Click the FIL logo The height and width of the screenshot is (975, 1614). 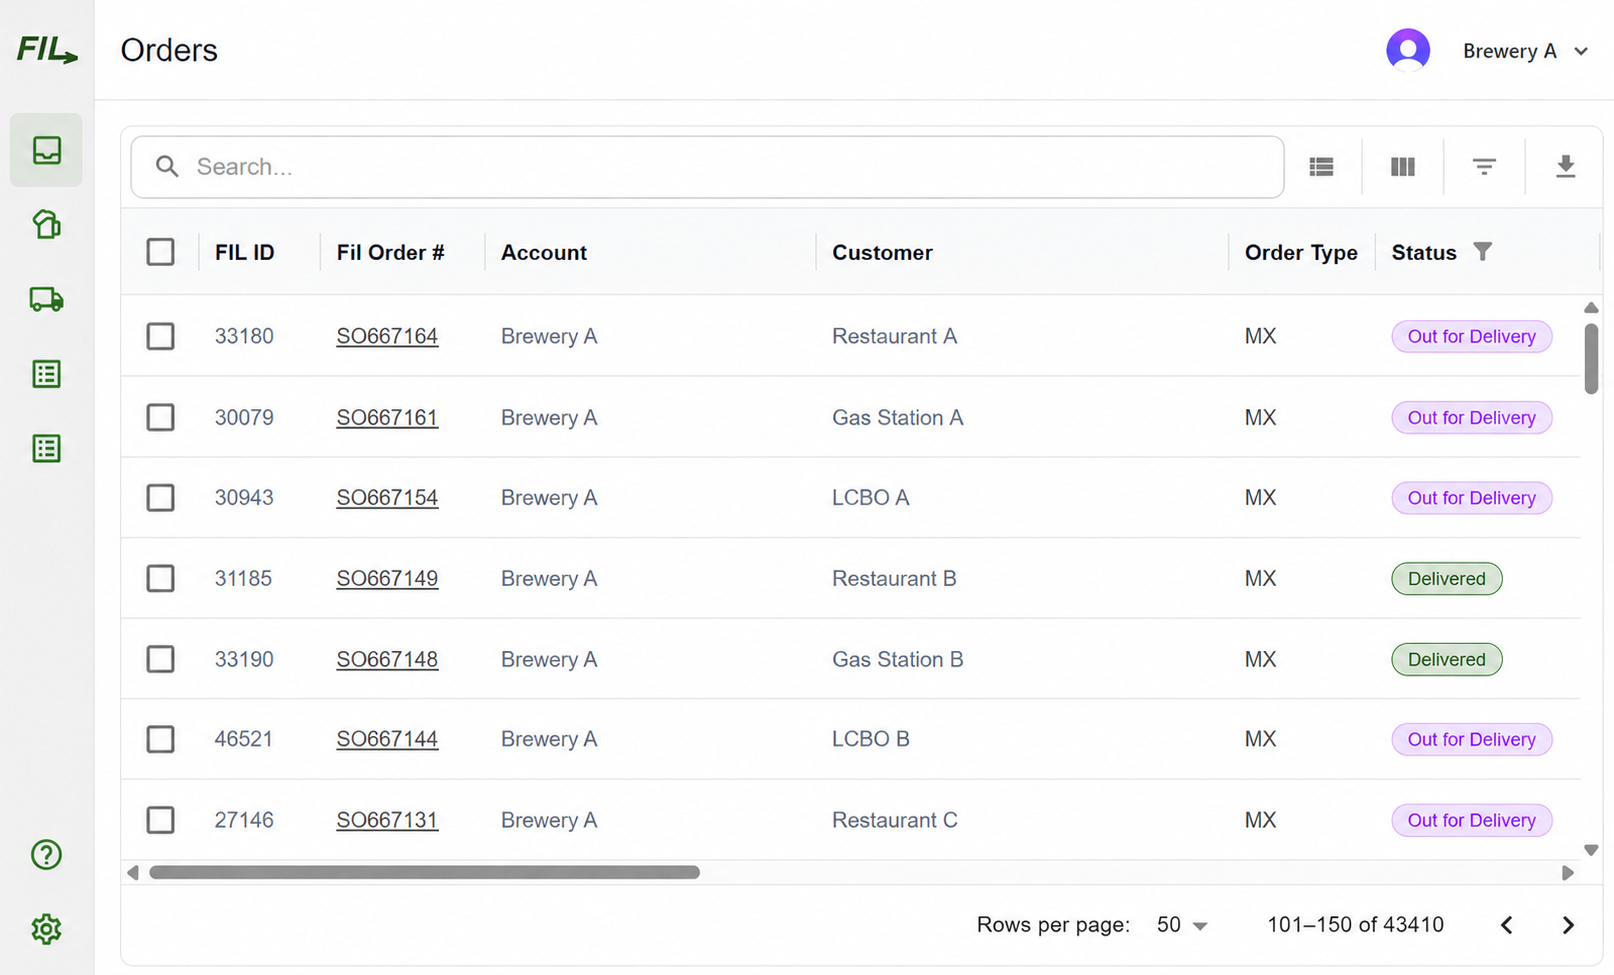coord(47,50)
